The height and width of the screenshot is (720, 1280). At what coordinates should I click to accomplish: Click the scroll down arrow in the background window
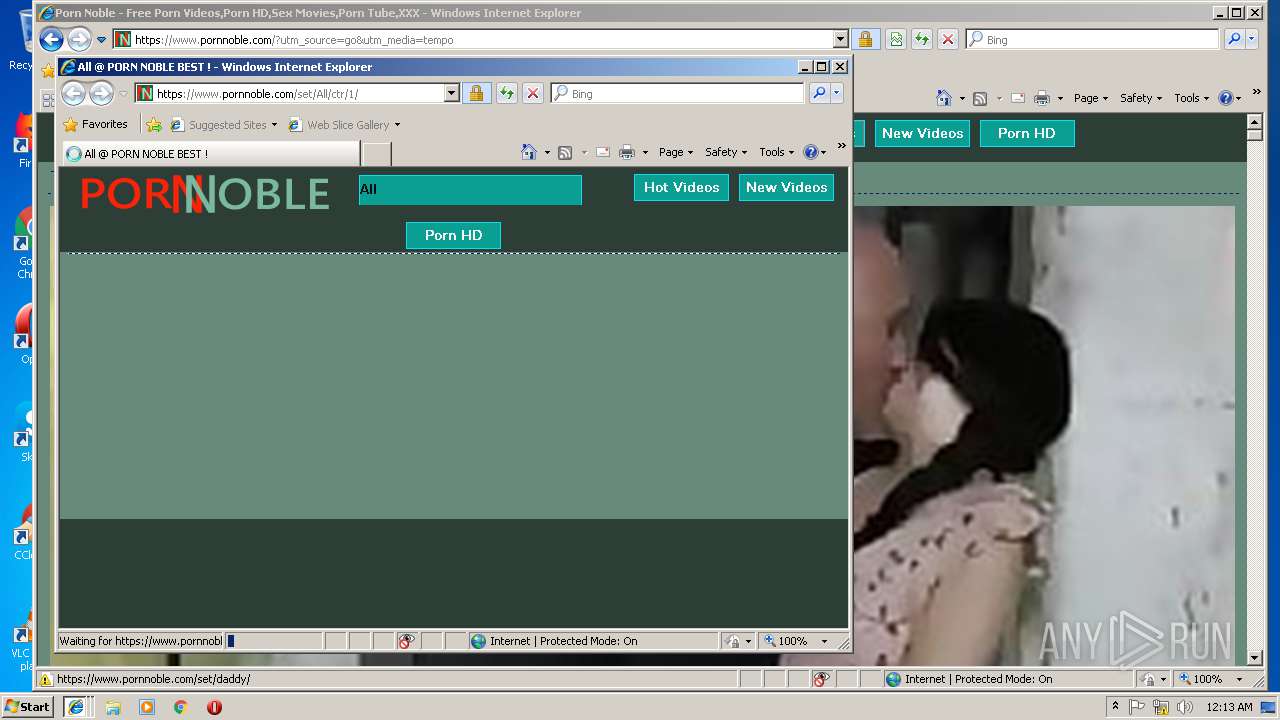1255,658
